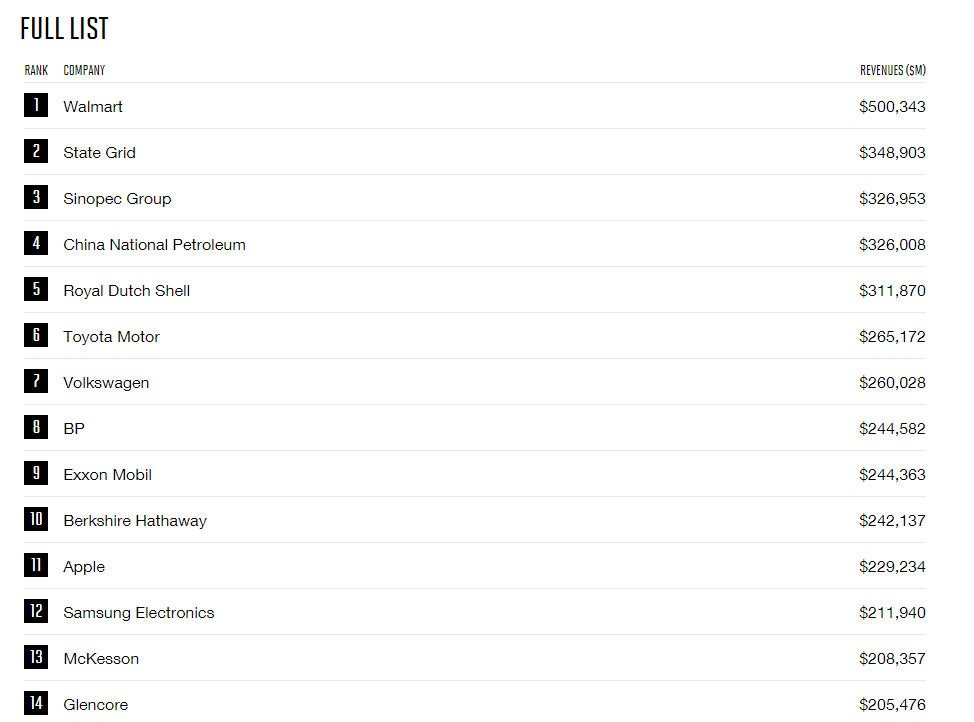
Task: Click the rank 7 badge for Volkswagen
Action: point(36,381)
